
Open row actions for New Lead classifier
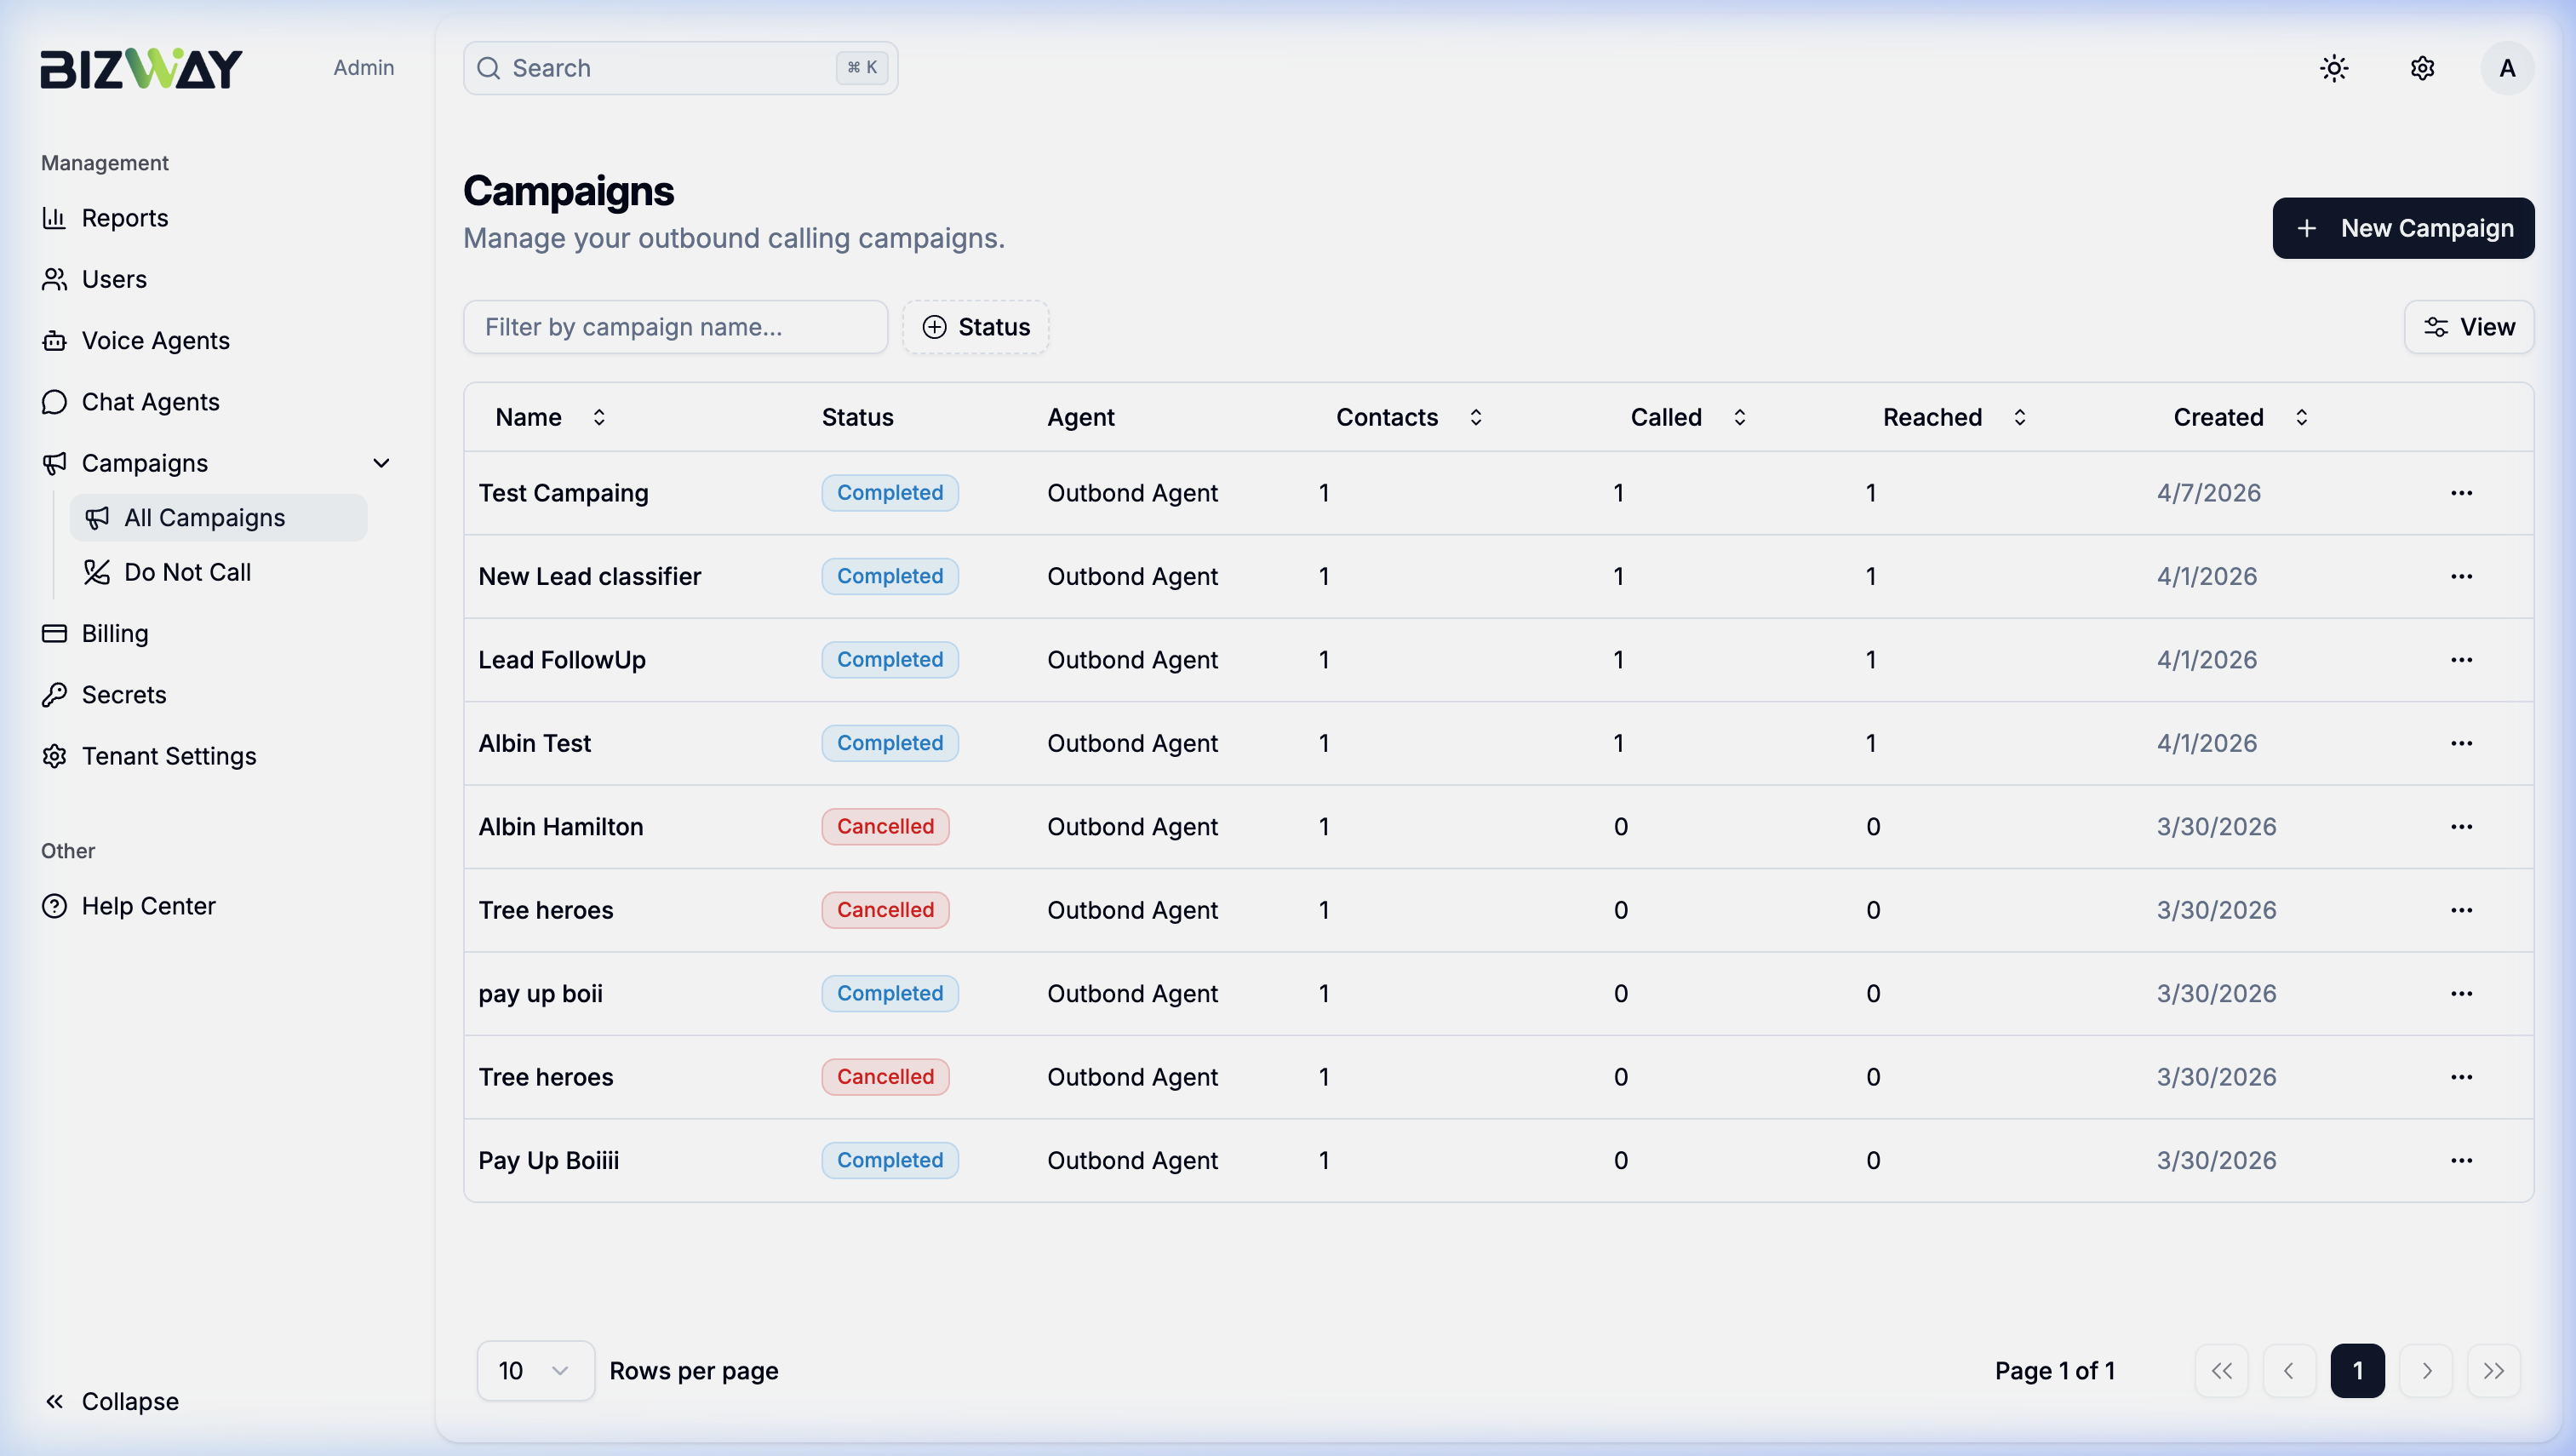[x=2461, y=576]
